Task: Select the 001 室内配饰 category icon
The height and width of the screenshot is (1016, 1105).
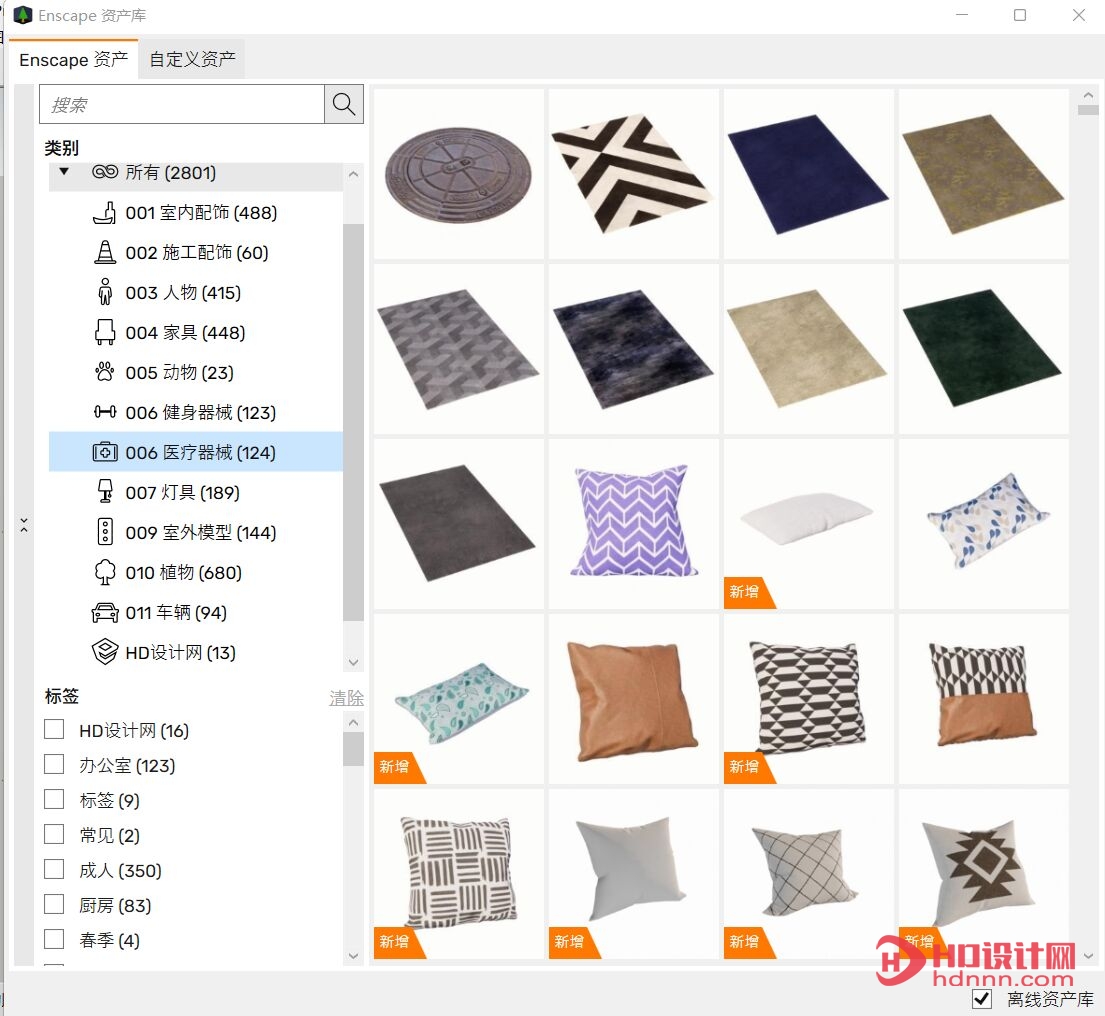Action: (105, 212)
